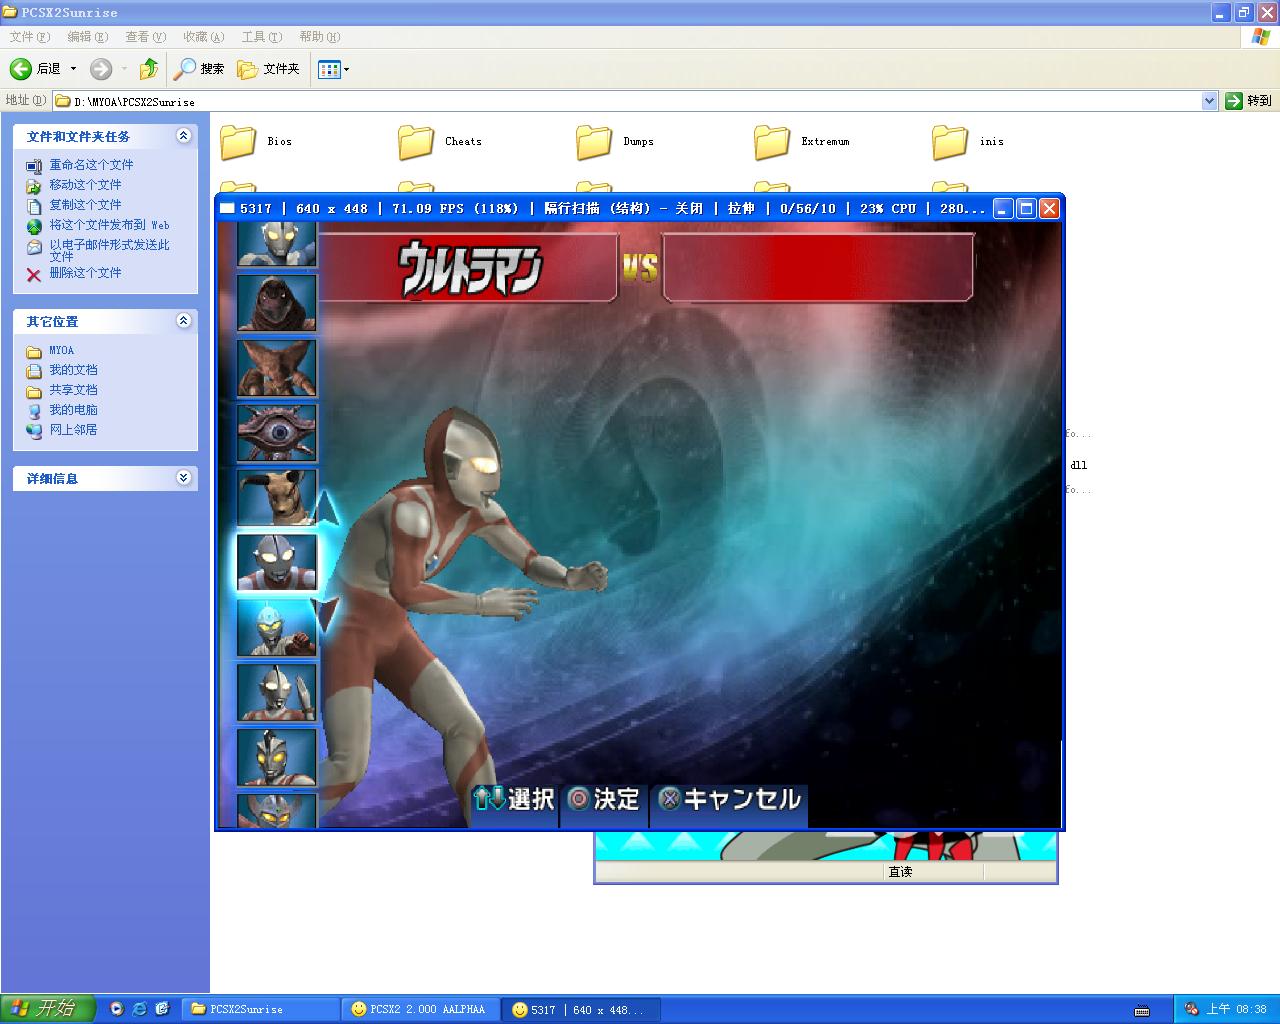Open 共享文档 in the side panel

[73, 390]
